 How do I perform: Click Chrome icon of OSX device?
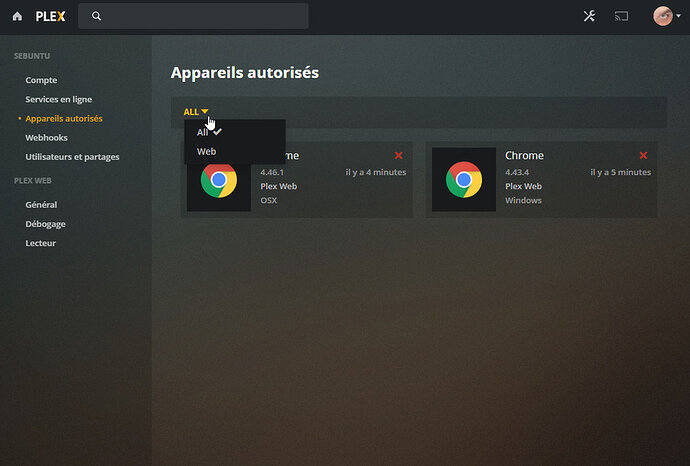219,180
